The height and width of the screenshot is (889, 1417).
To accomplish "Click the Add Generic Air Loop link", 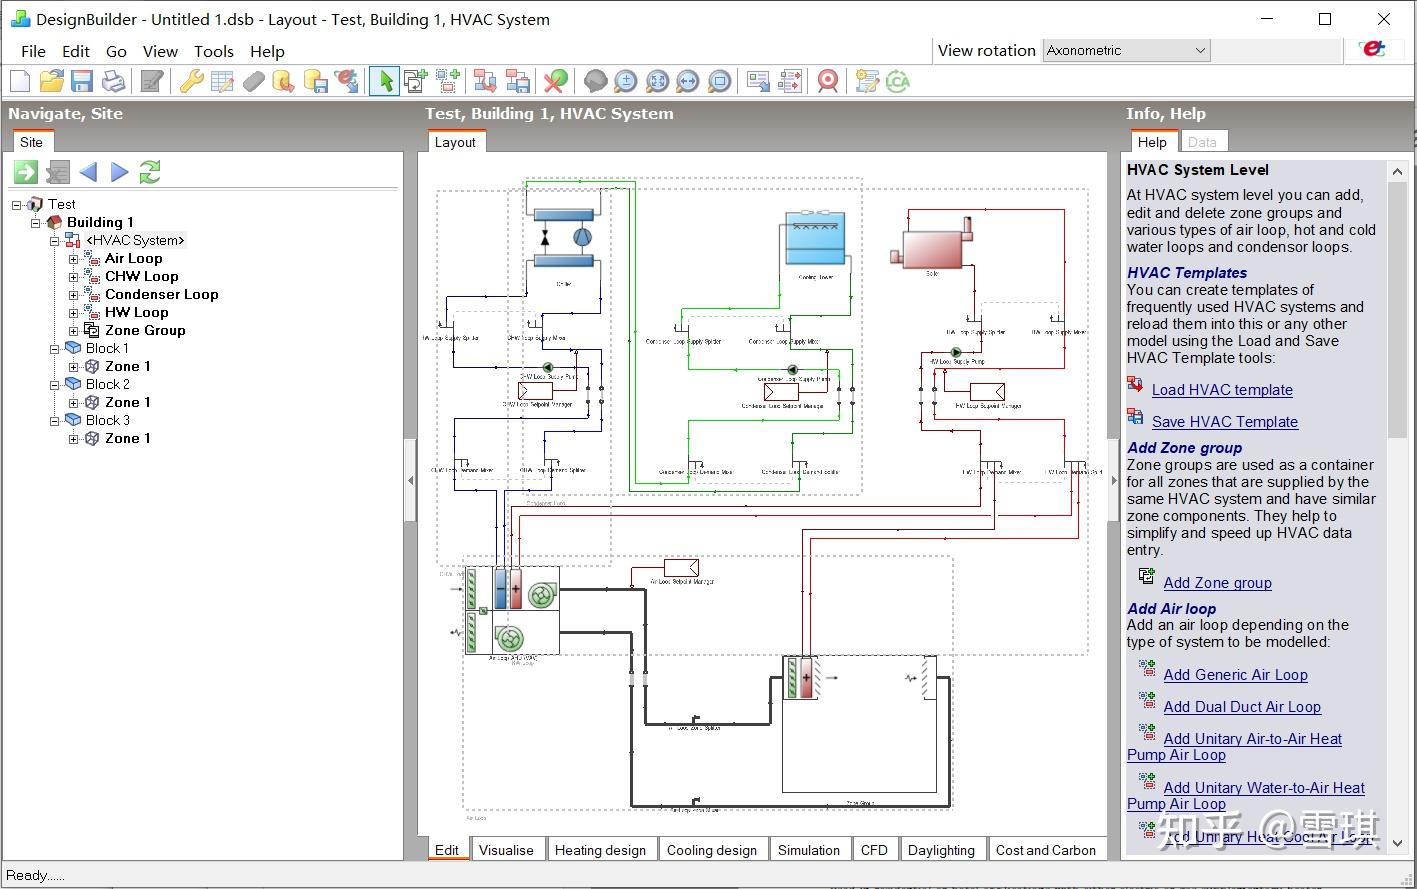I will tap(1235, 675).
